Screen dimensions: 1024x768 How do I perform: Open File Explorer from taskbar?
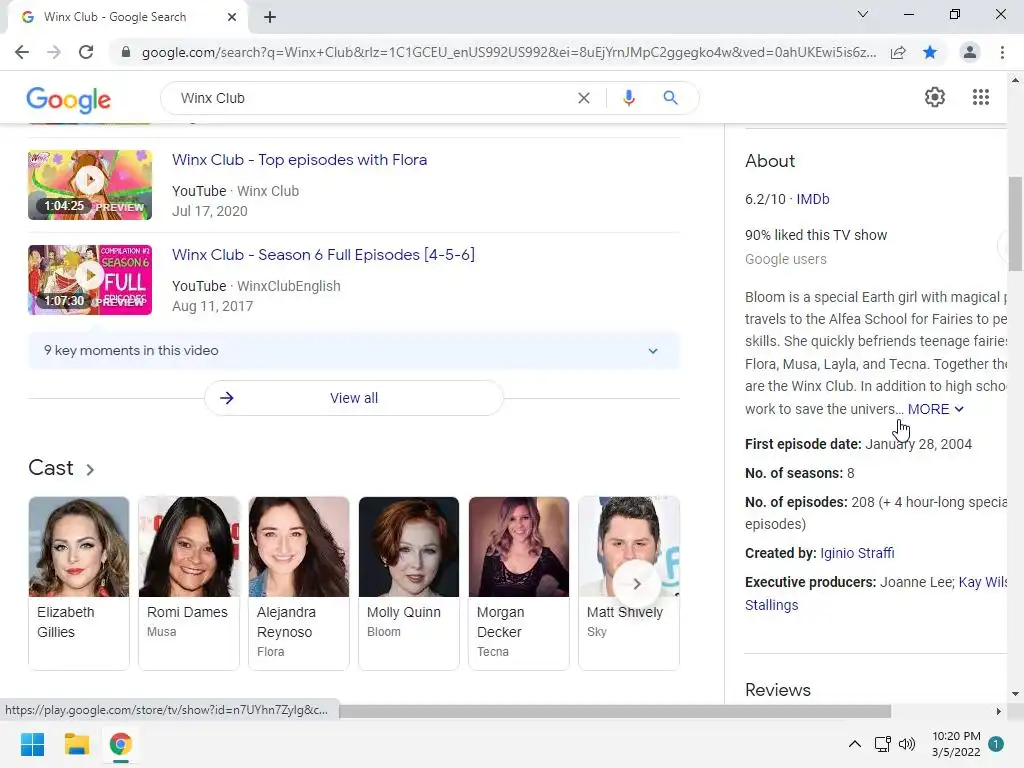click(76, 744)
